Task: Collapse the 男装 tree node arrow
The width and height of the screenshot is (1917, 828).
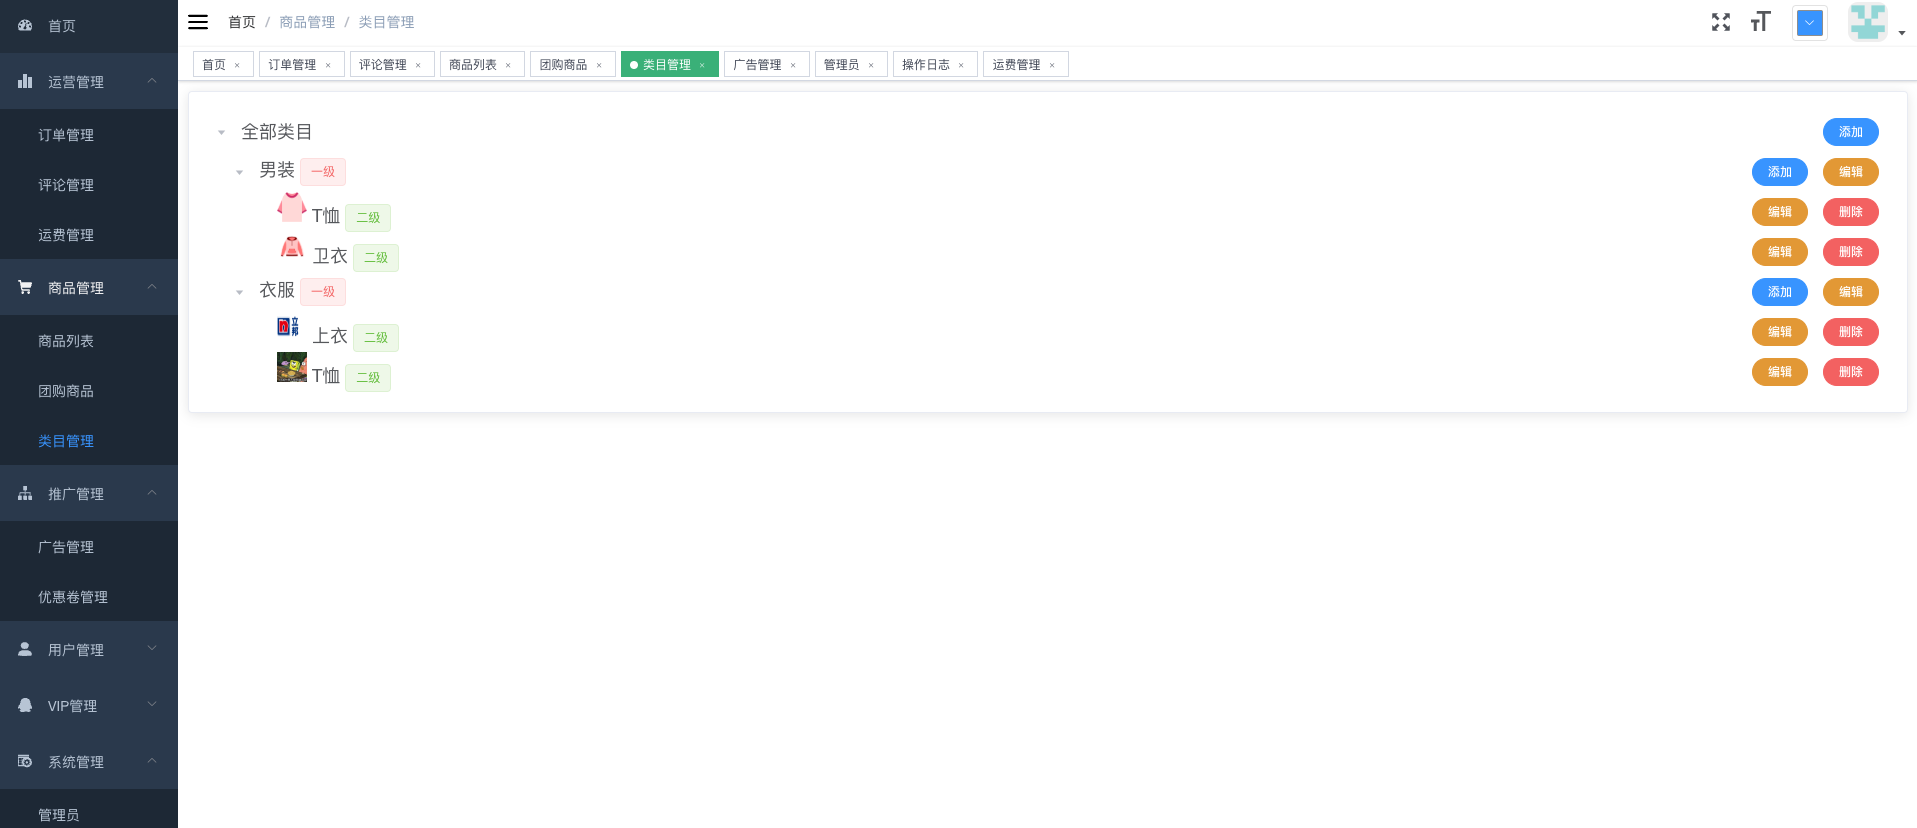Action: 239,172
